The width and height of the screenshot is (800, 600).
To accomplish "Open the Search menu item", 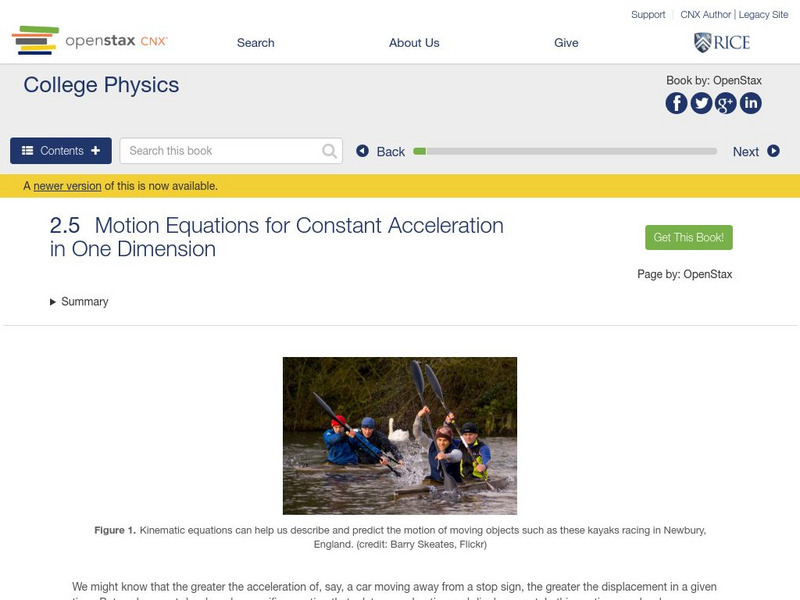I will [255, 43].
